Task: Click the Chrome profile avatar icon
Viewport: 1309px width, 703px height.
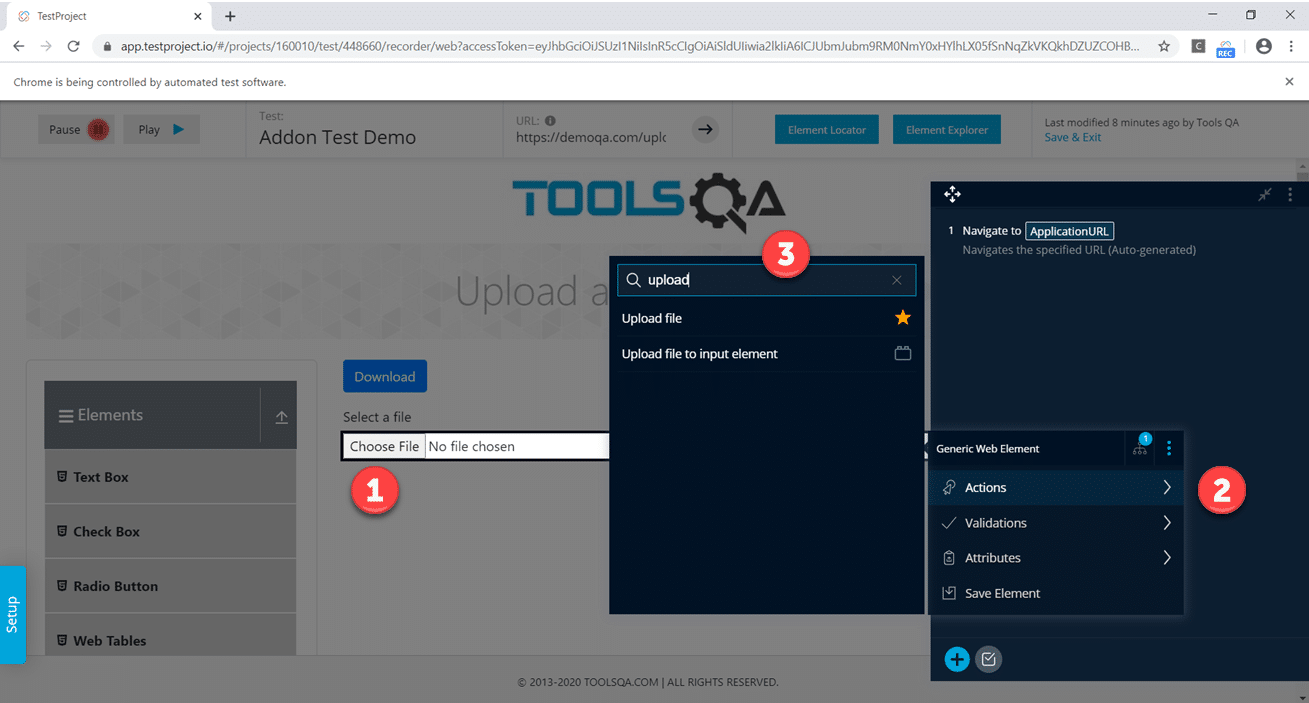Action: click(x=1263, y=46)
